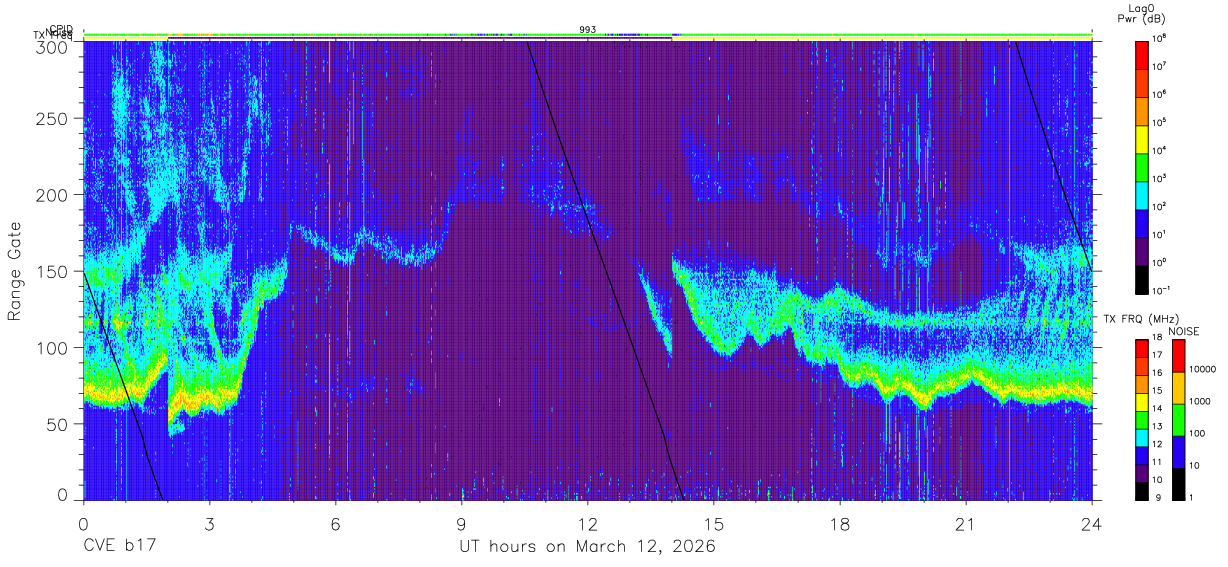
Task: Click the '14' label on TX FRQ colorbar
Action: point(1156,408)
